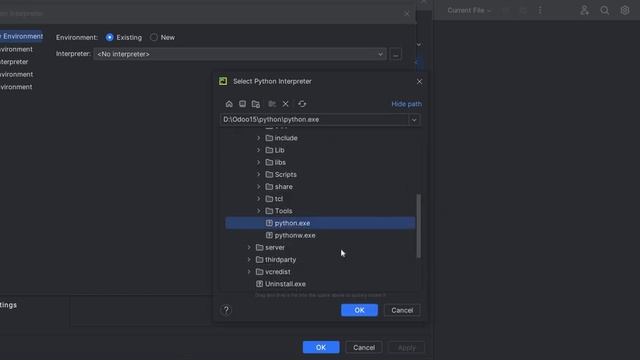Viewport: 640px width, 360px height.
Task: Expand the Lib folder
Action: pyautogui.click(x=258, y=150)
